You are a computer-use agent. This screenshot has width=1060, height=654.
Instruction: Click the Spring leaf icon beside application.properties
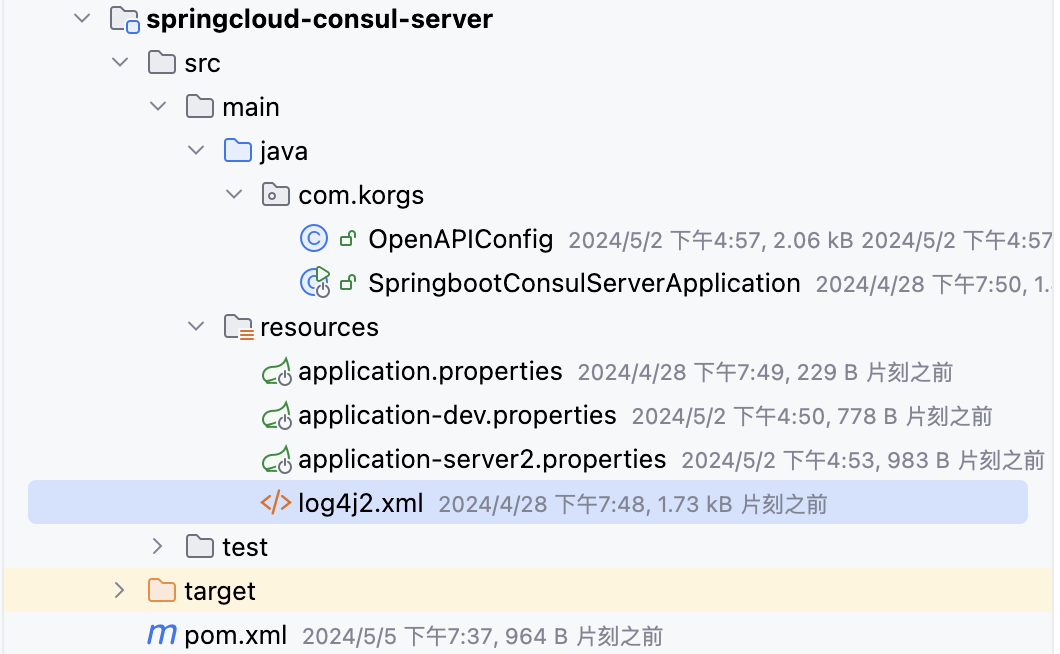tap(277, 371)
